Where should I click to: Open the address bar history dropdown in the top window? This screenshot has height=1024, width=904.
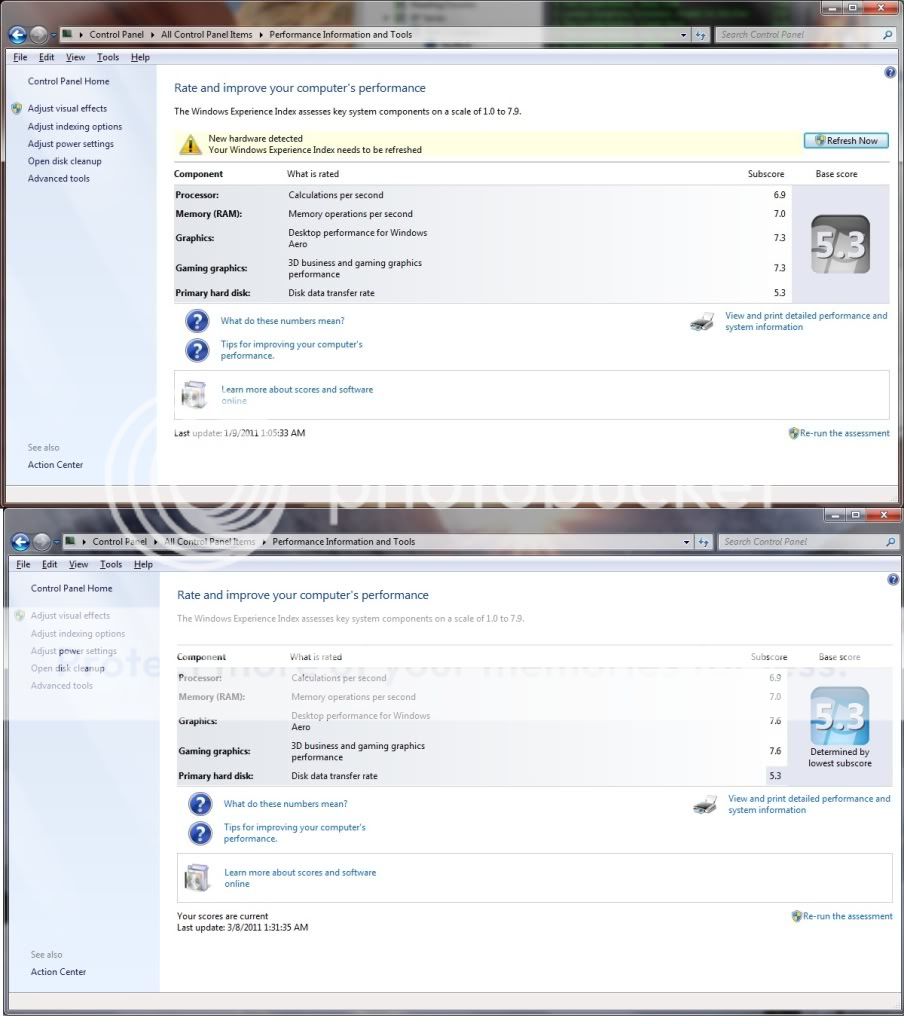point(684,35)
